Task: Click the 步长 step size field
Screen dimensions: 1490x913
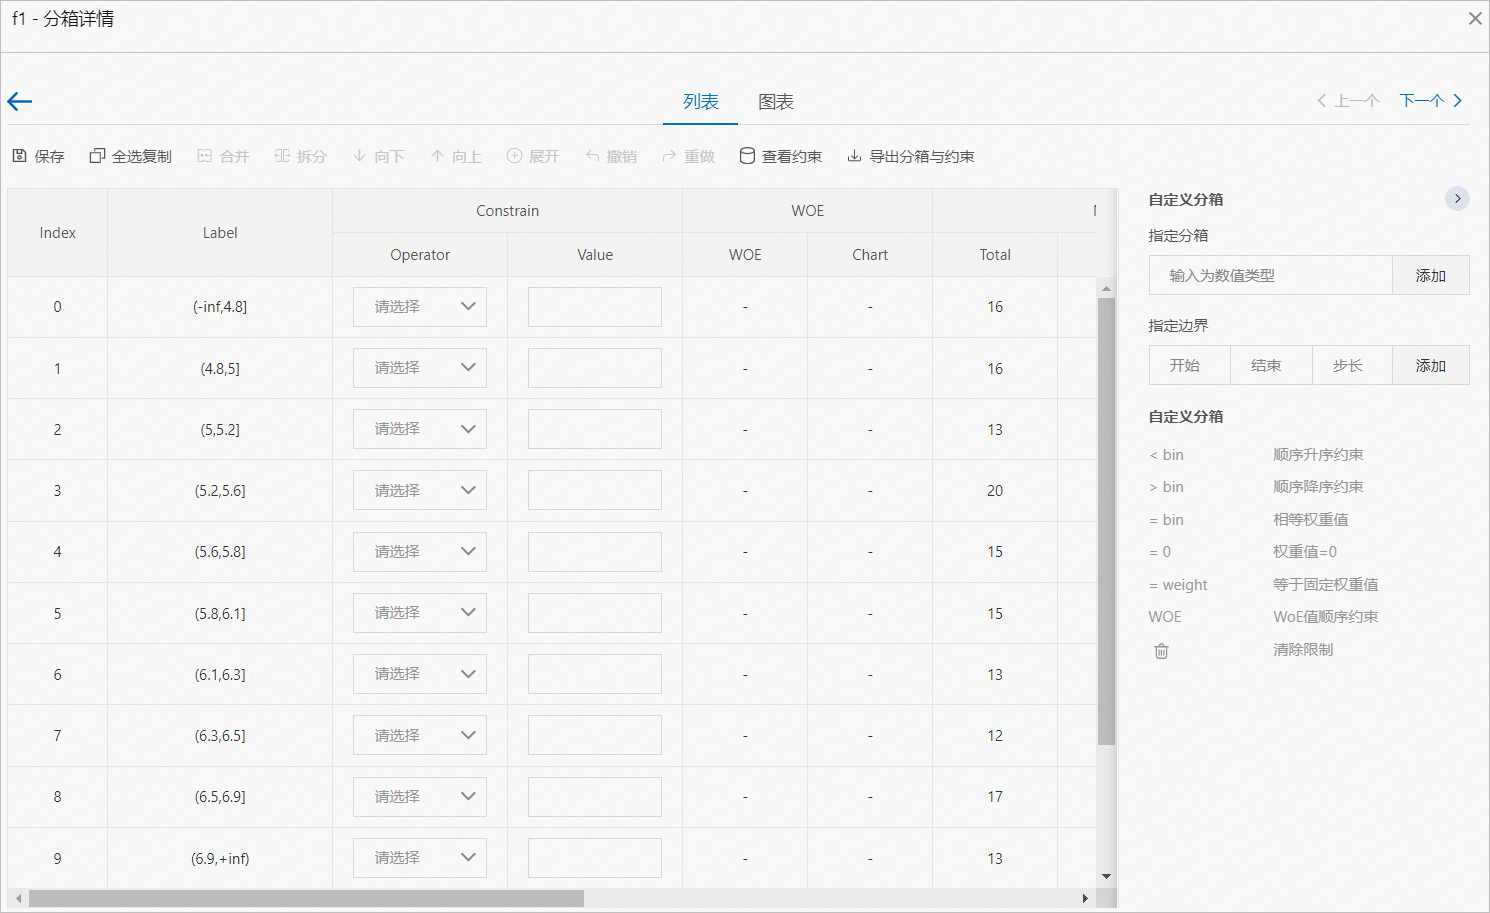Action: point(1352,365)
